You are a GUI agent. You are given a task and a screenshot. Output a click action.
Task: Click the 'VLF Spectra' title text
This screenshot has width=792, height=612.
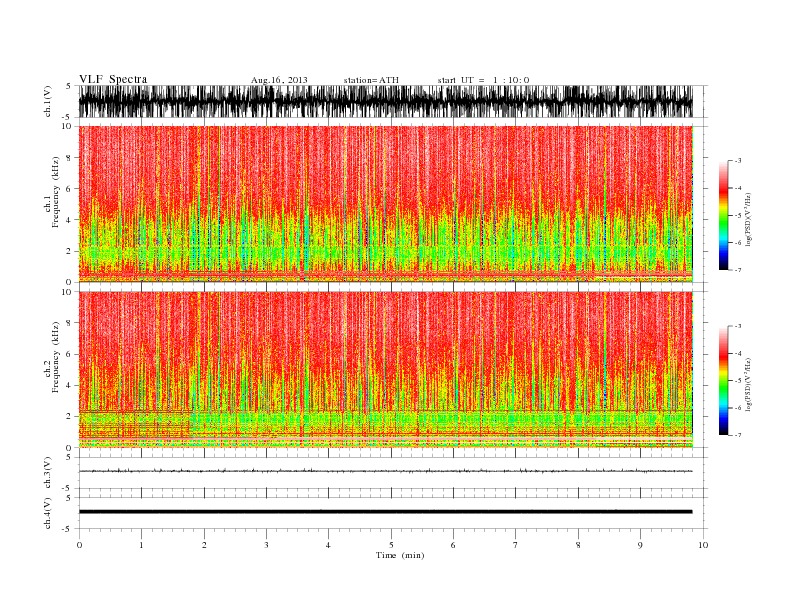pyautogui.click(x=113, y=79)
